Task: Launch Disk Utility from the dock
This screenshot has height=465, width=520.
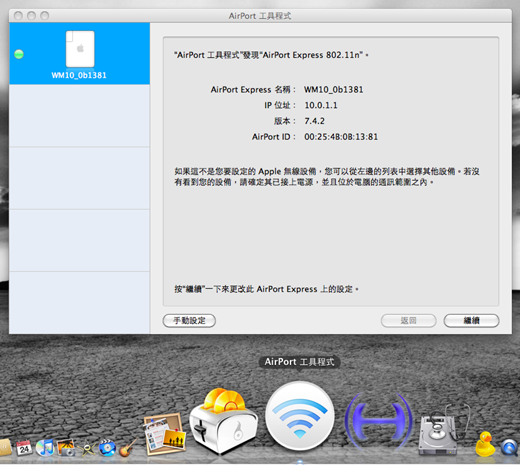Action: click(x=443, y=430)
